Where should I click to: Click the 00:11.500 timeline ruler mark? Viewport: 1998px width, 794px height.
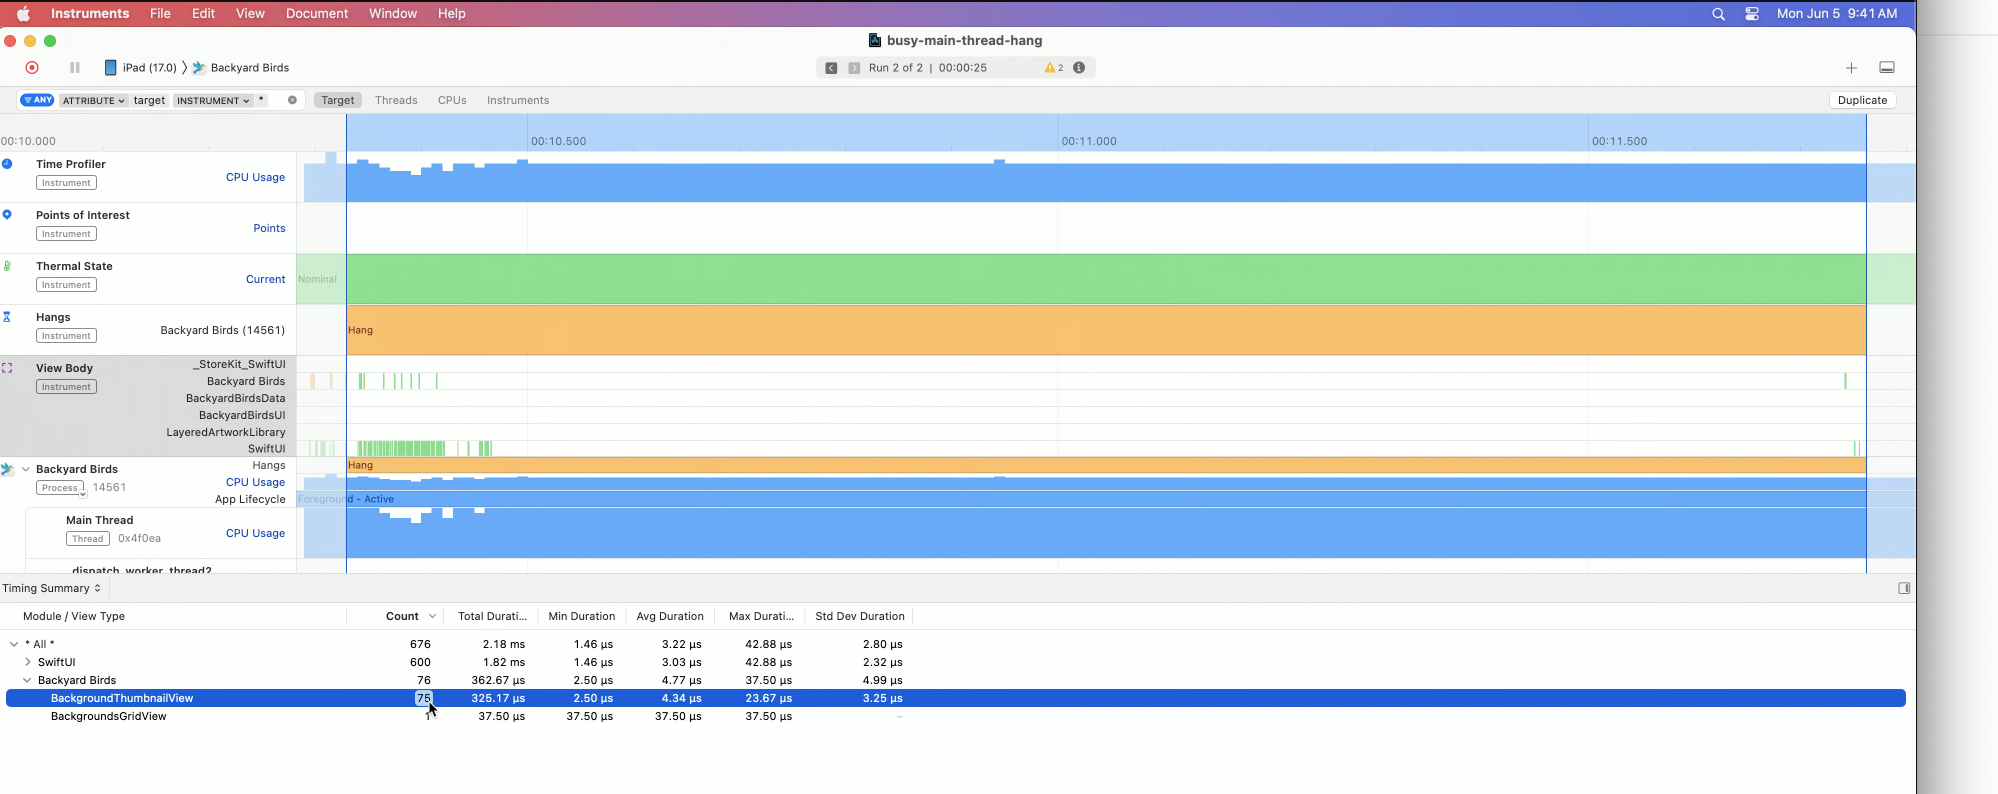(1619, 141)
